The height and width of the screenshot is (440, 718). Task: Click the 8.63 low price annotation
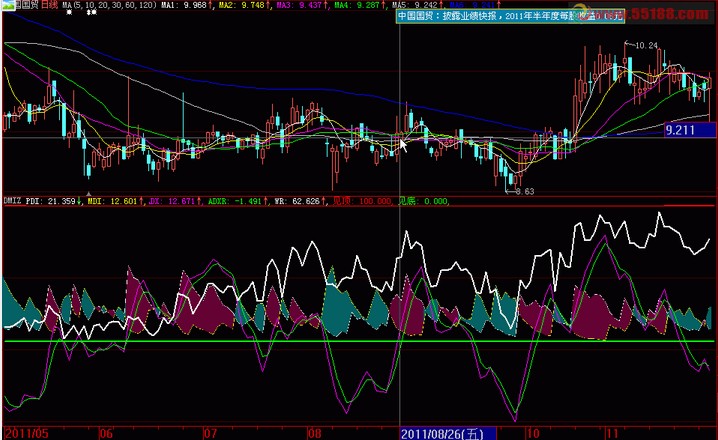tap(524, 191)
